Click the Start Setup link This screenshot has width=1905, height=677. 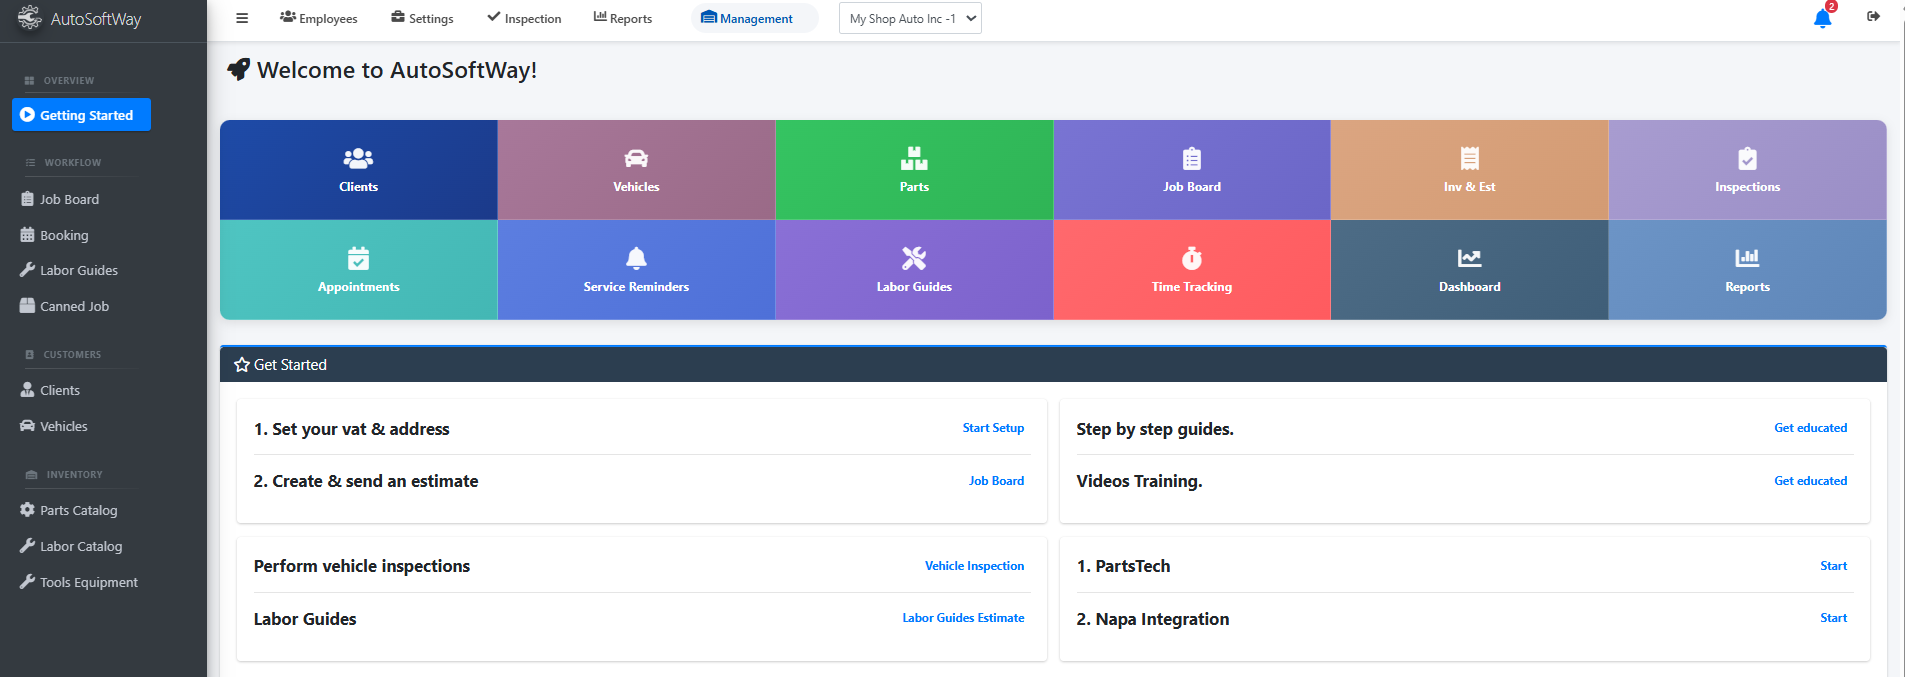[x=993, y=428]
